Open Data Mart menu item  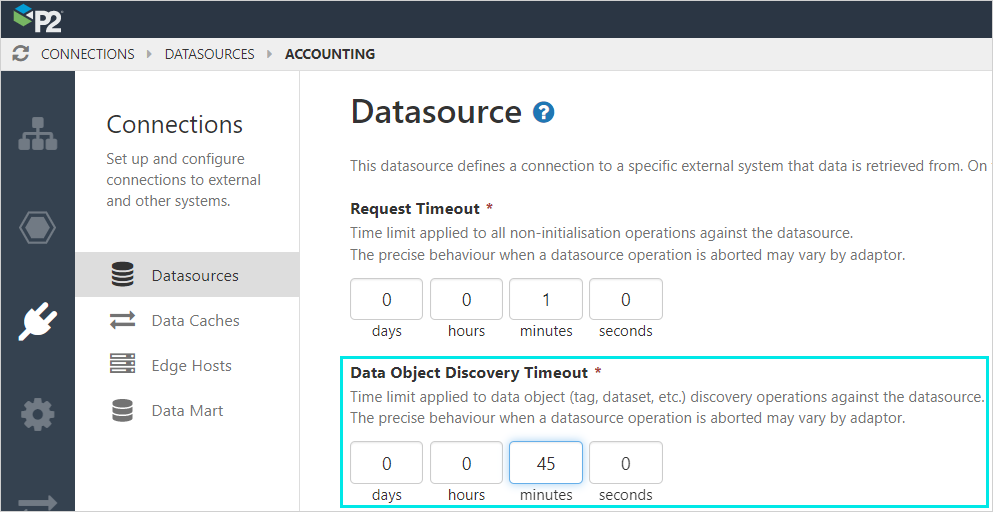[x=187, y=410]
